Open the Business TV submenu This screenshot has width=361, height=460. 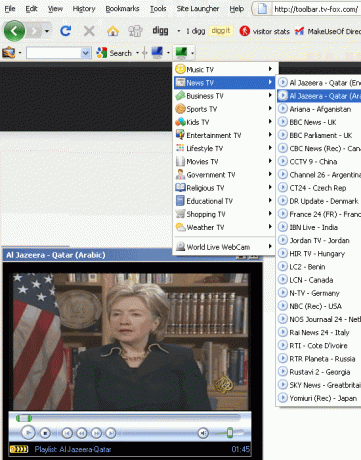click(224, 96)
